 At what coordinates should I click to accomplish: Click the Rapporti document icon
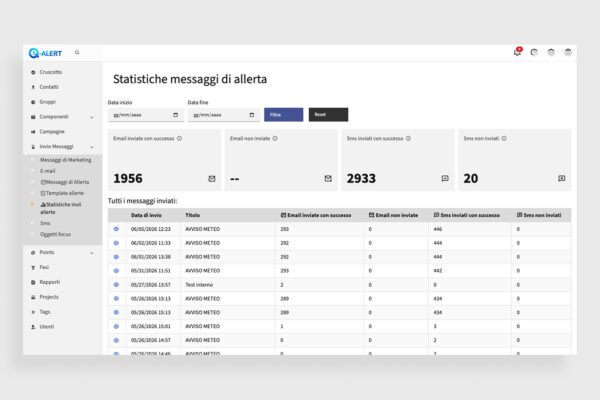[x=33, y=282]
